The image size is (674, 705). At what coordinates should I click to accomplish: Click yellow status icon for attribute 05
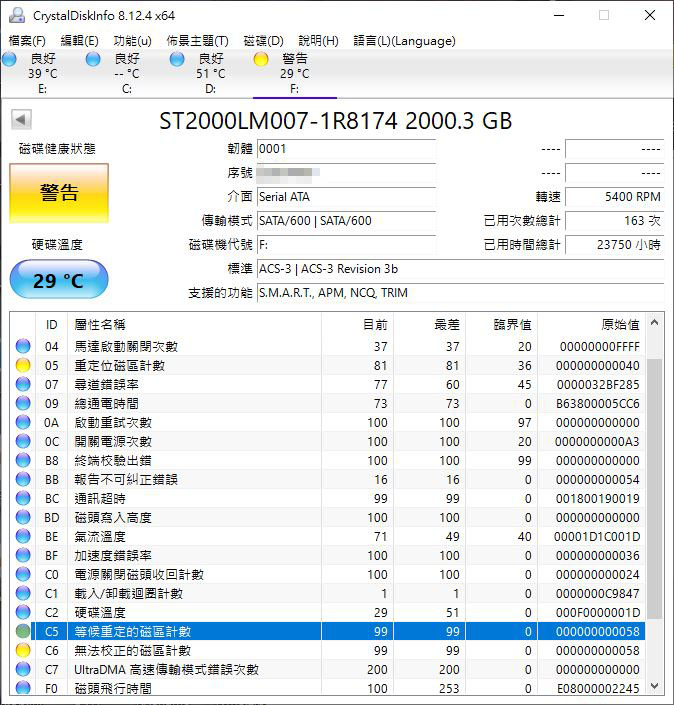[x=23, y=366]
